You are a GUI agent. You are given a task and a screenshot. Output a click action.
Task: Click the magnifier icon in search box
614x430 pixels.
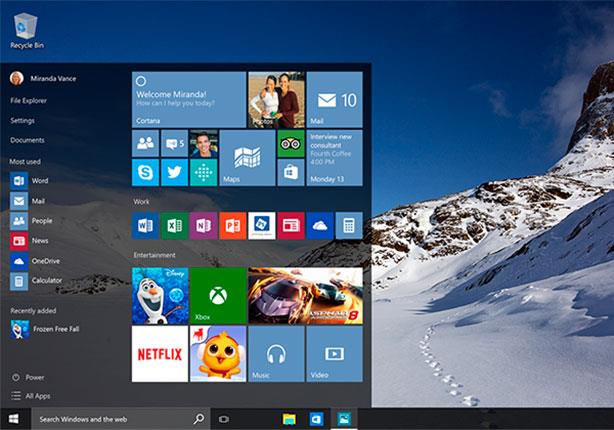[199, 419]
